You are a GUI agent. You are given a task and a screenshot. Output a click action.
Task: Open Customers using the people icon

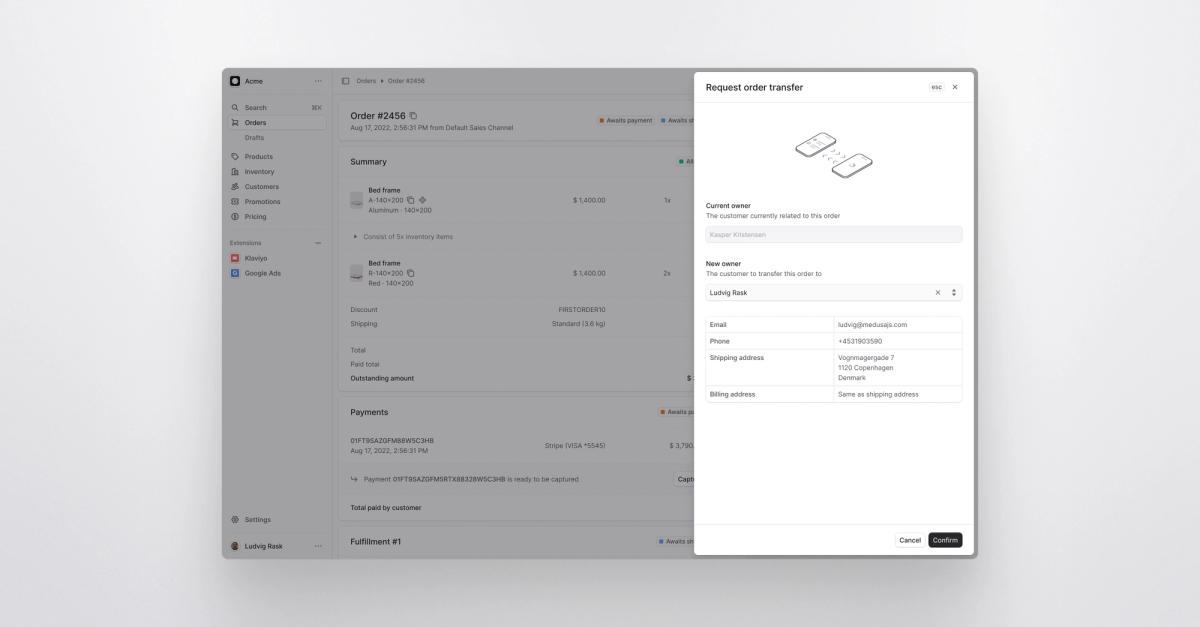236,186
